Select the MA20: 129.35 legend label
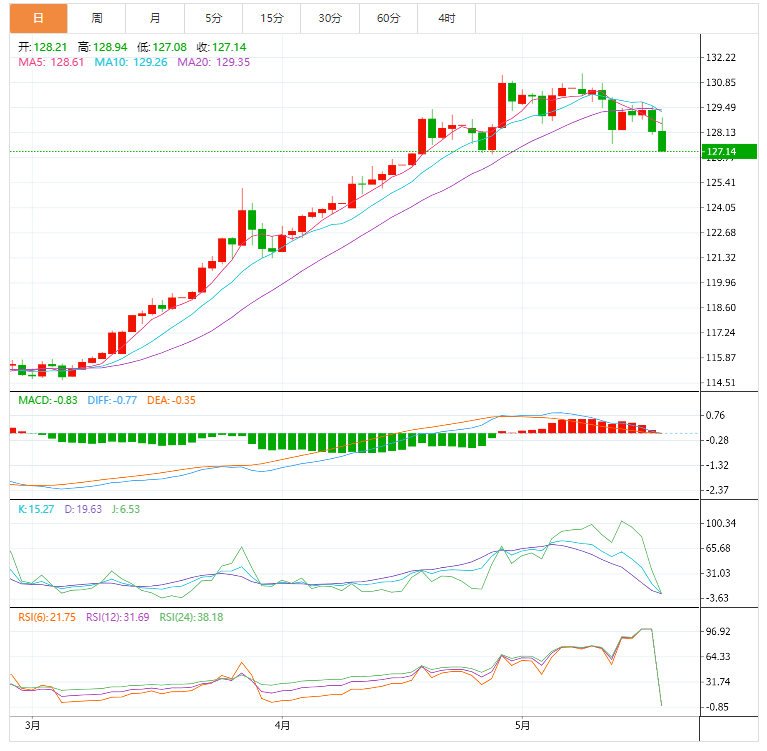Image resolution: width=767 pixels, height=751 pixels. pos(213,62)
